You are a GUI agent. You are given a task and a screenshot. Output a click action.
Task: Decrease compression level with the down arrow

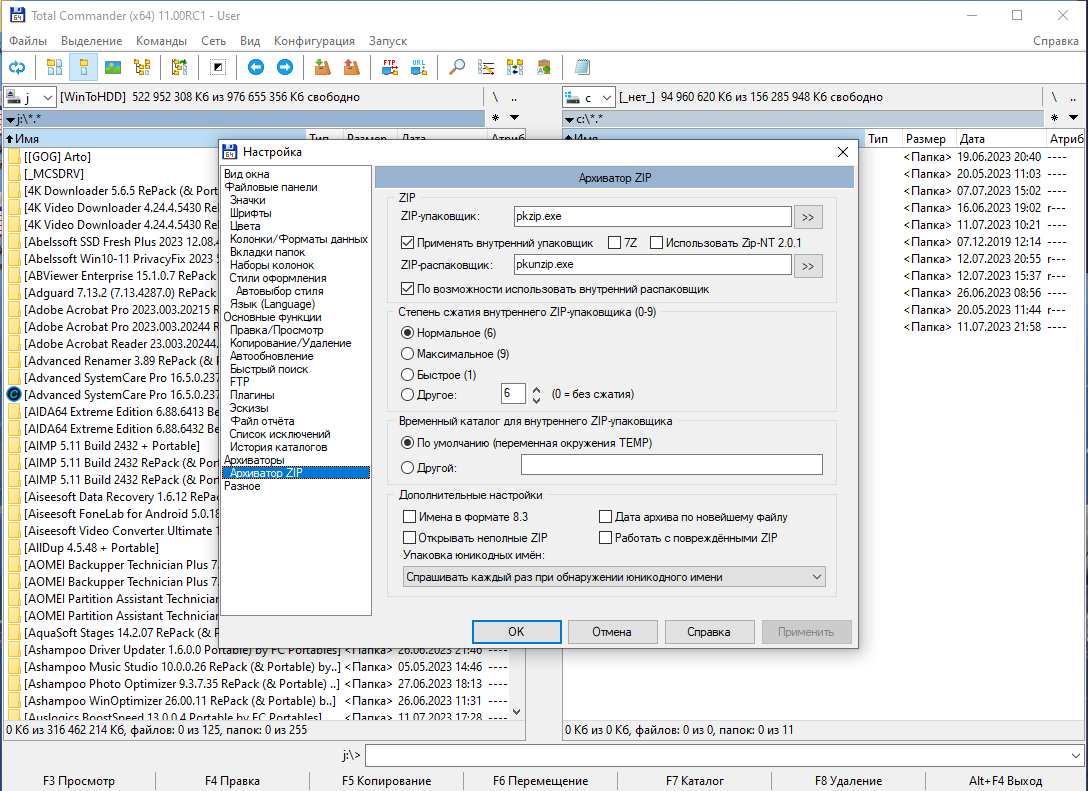tap(536, 400)
